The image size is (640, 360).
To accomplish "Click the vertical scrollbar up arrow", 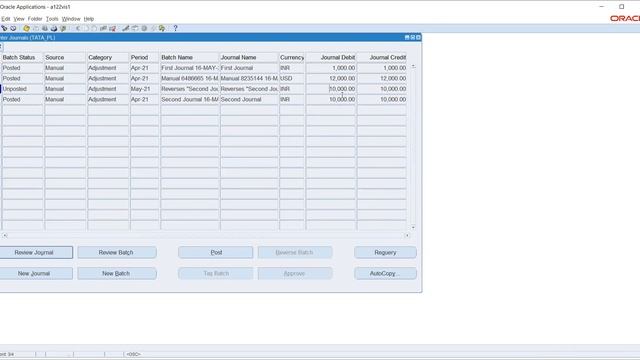I will click(413, 66).
